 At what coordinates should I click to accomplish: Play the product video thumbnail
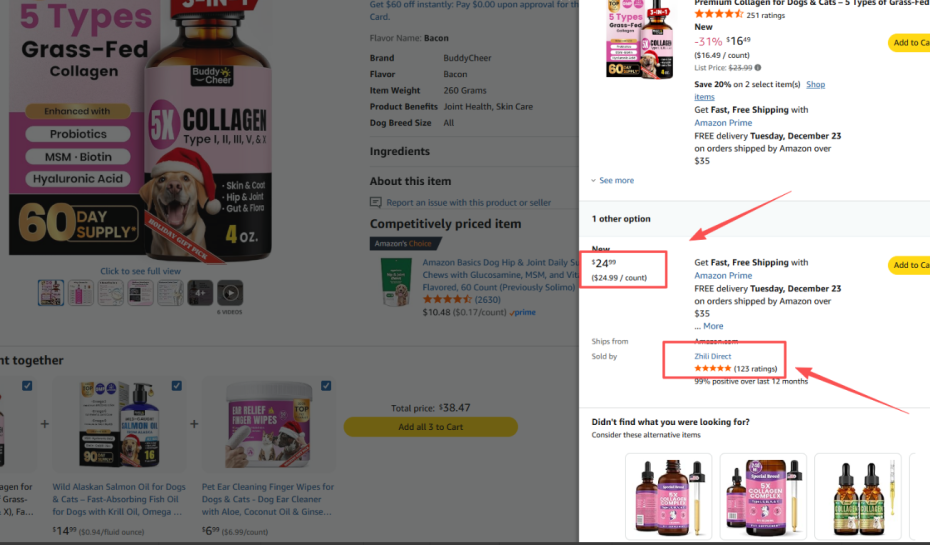(x=230, y=293)
